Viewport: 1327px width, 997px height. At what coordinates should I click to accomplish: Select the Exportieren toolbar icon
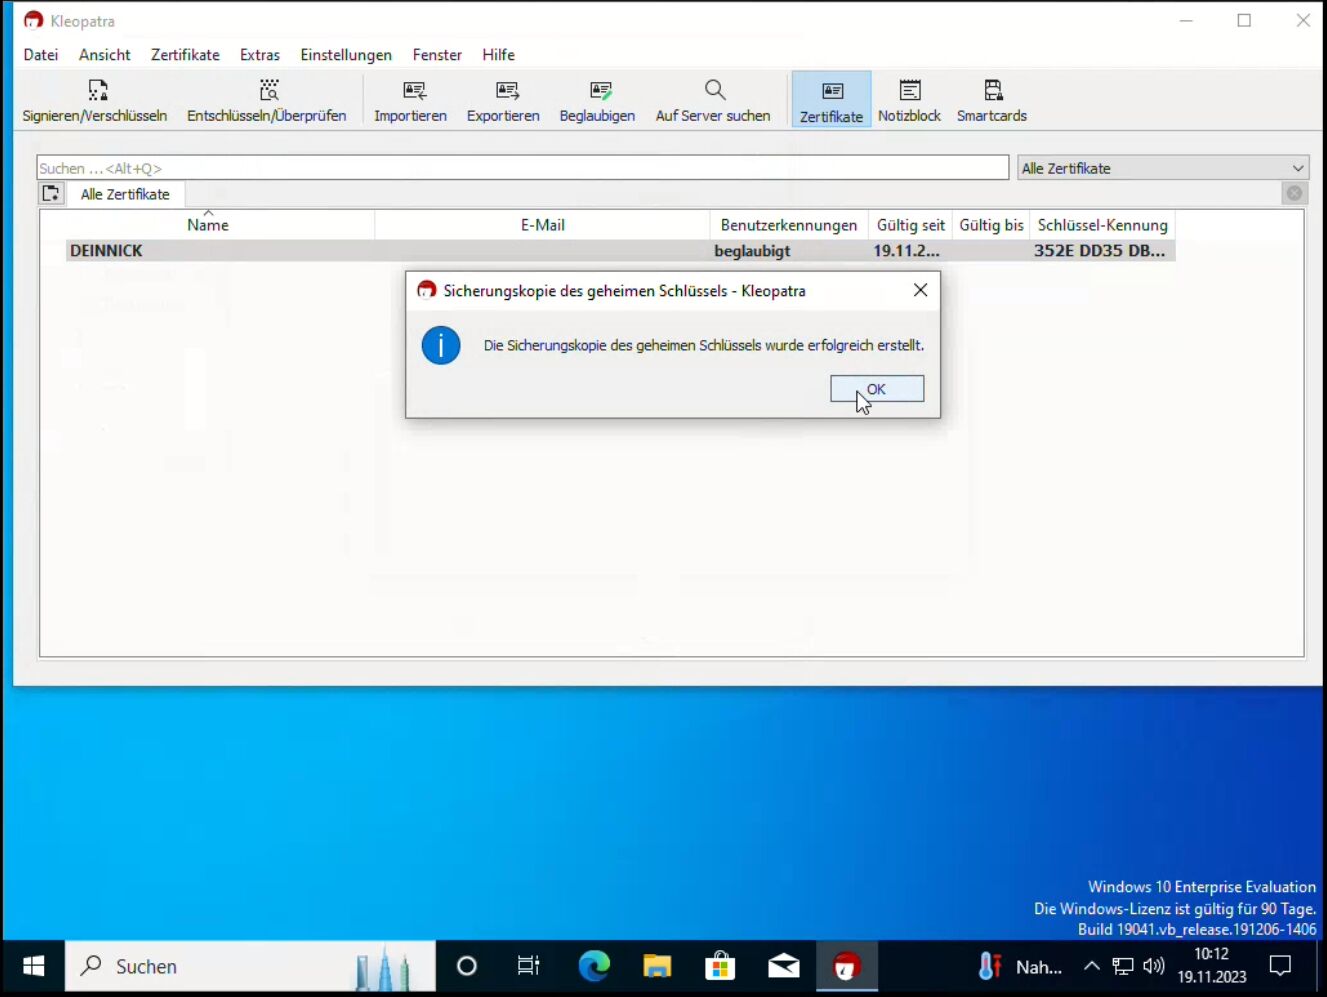(x=503, y=101)
